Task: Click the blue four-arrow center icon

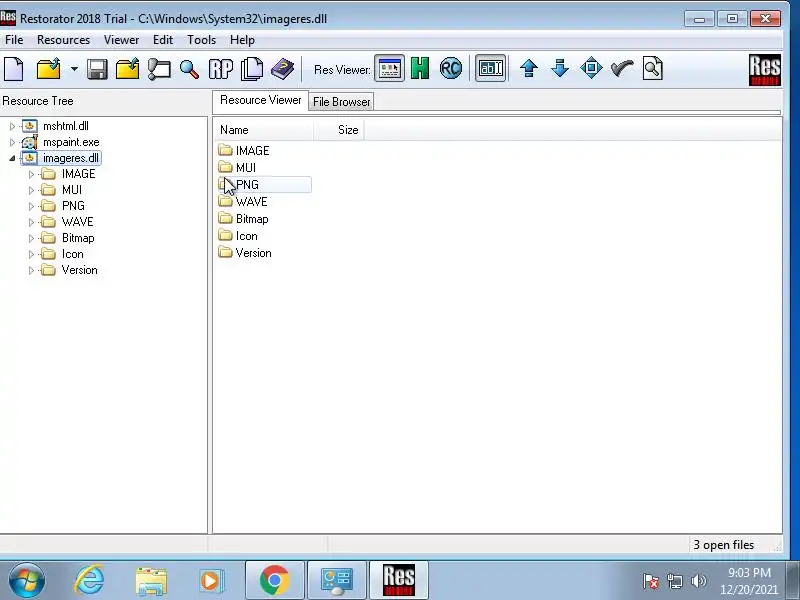Action: click(x=591, y=68)
